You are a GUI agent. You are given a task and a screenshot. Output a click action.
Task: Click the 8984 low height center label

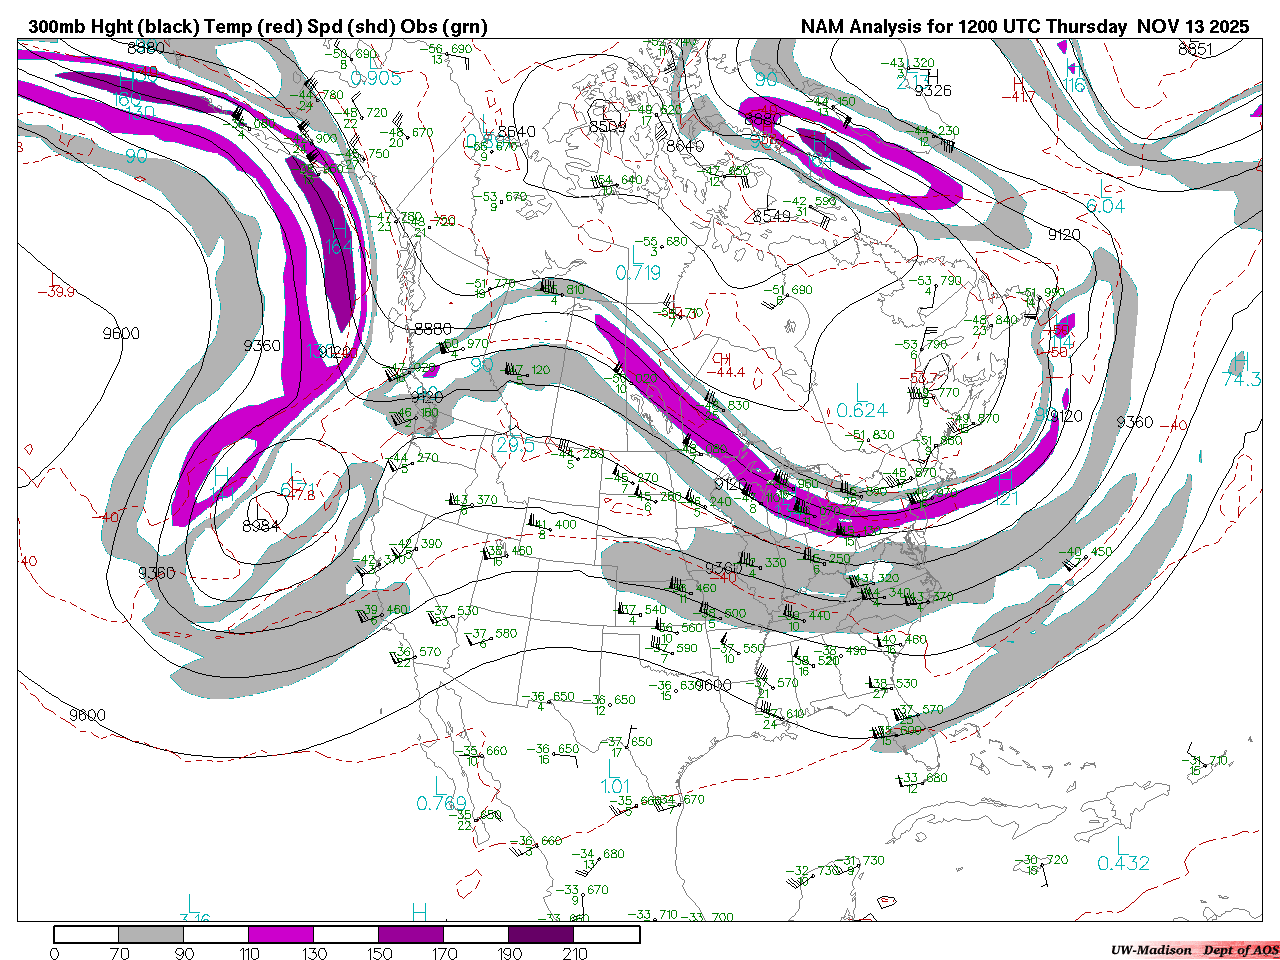(x=261, y=525)
